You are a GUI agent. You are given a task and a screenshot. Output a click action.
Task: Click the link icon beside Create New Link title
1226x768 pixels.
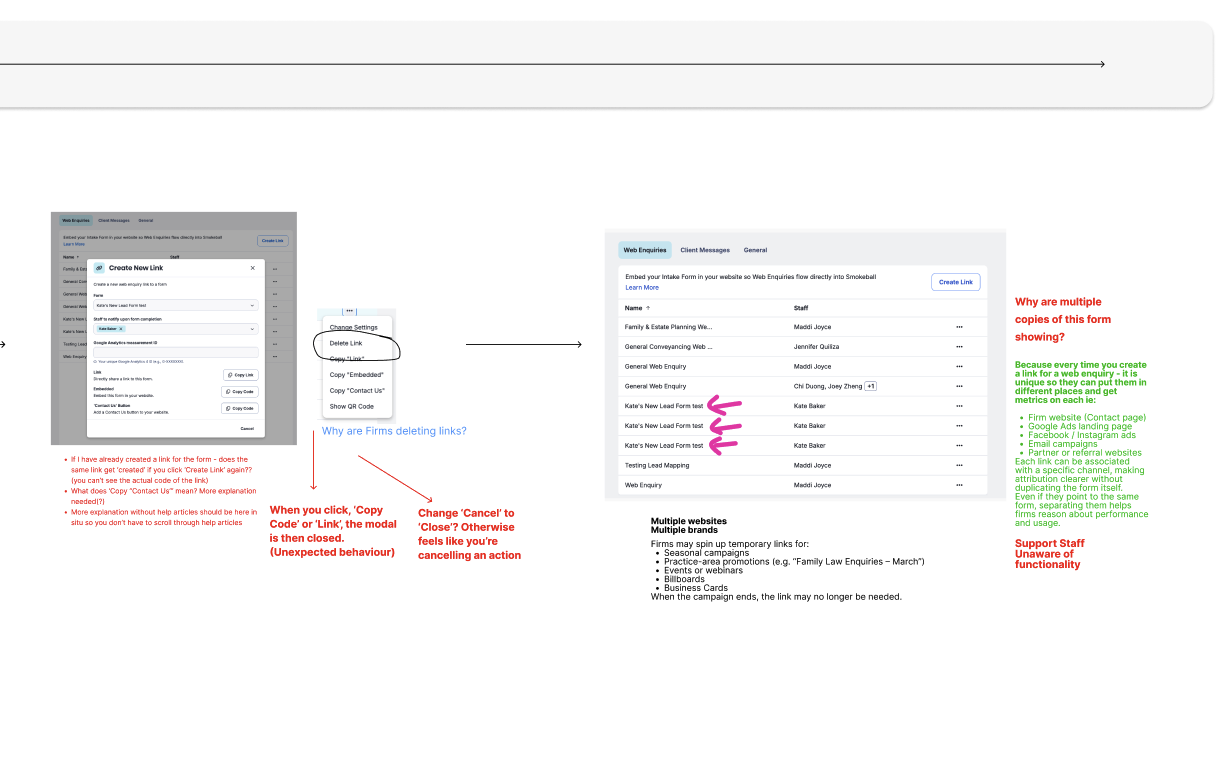point(99,268)
